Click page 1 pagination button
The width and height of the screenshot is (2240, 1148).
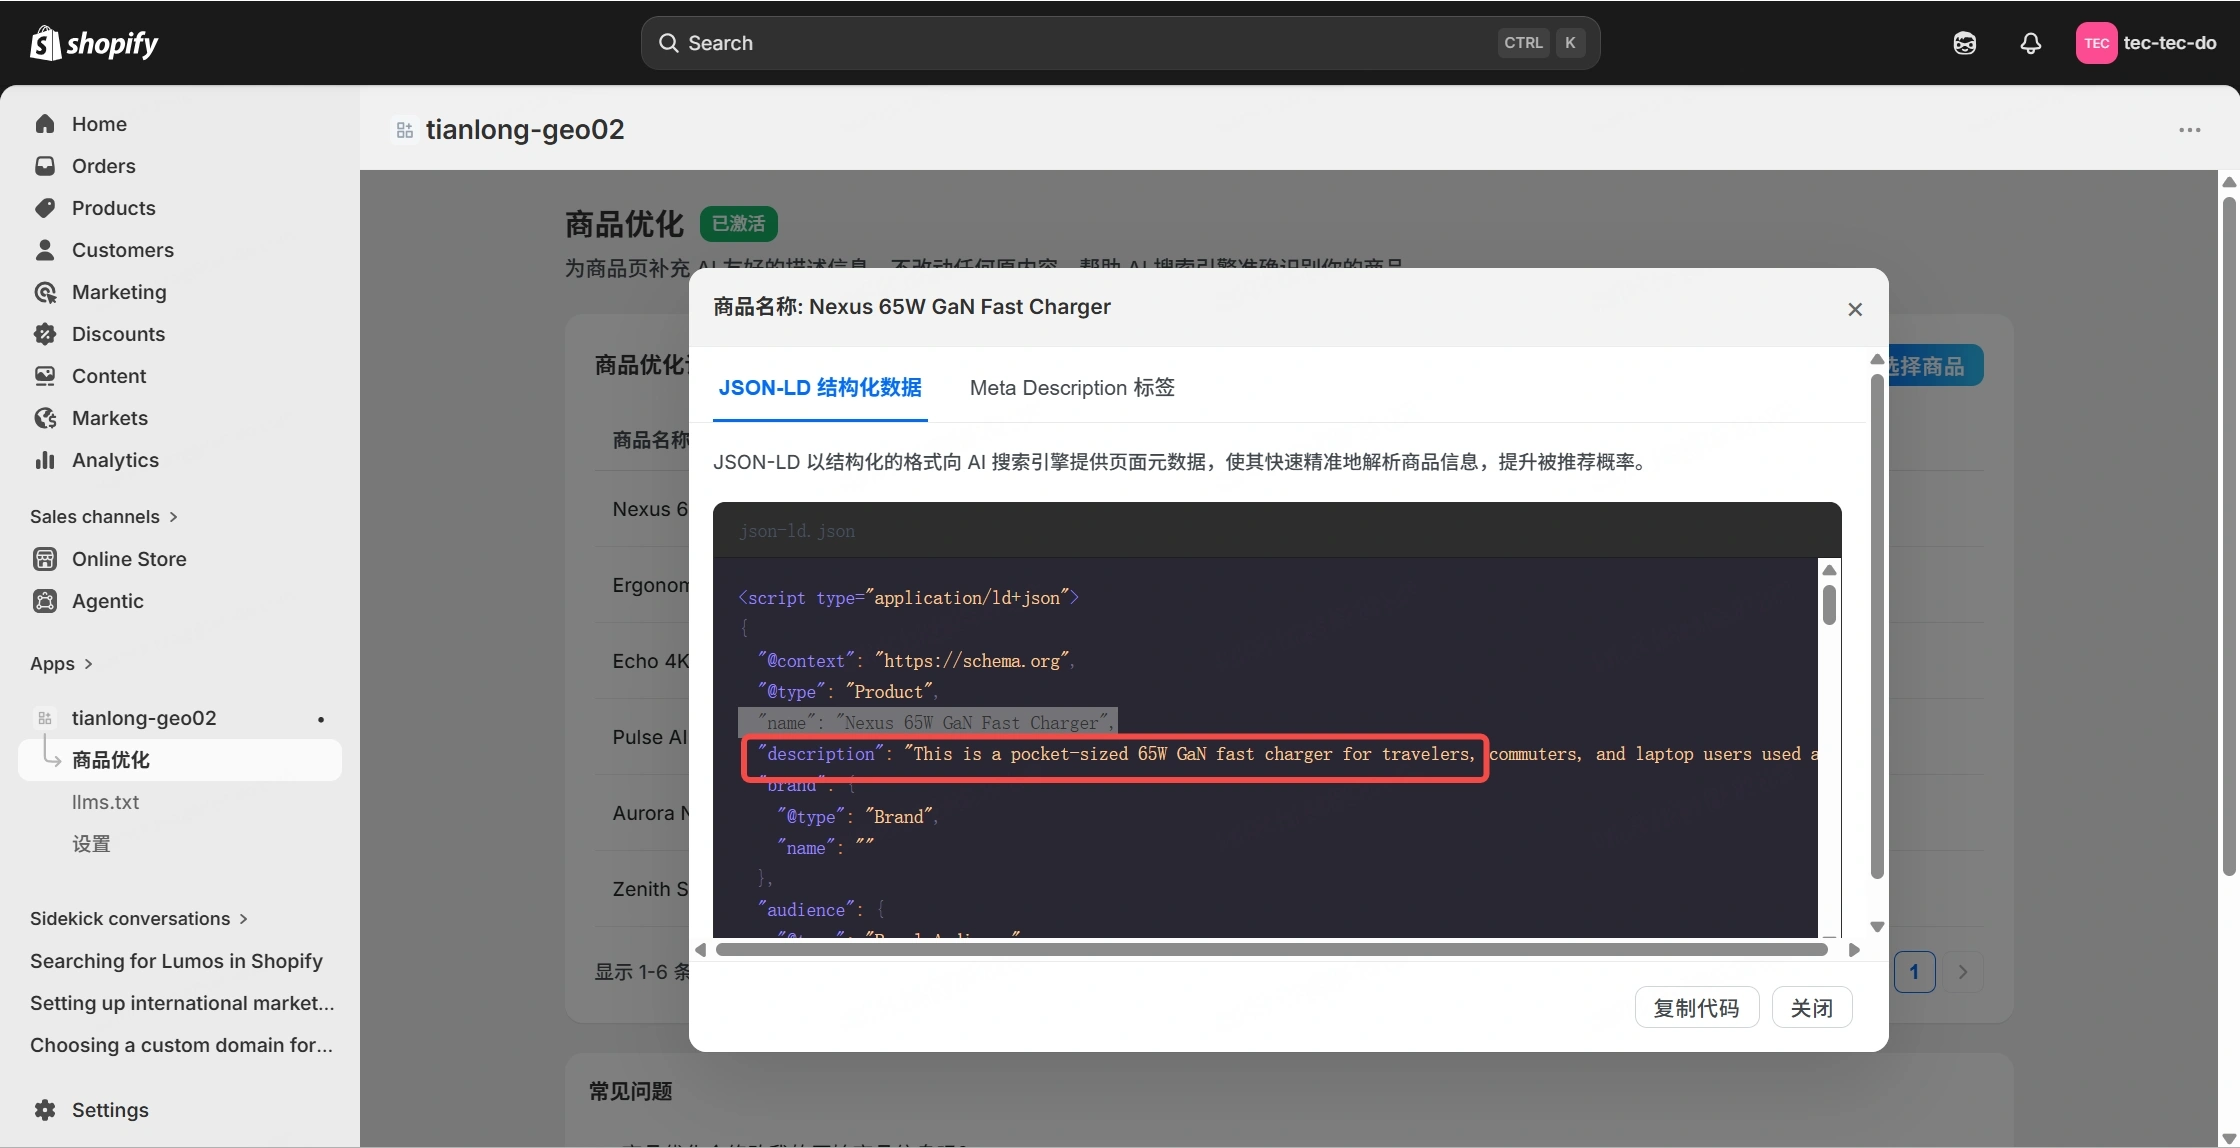pos(1914,972)
